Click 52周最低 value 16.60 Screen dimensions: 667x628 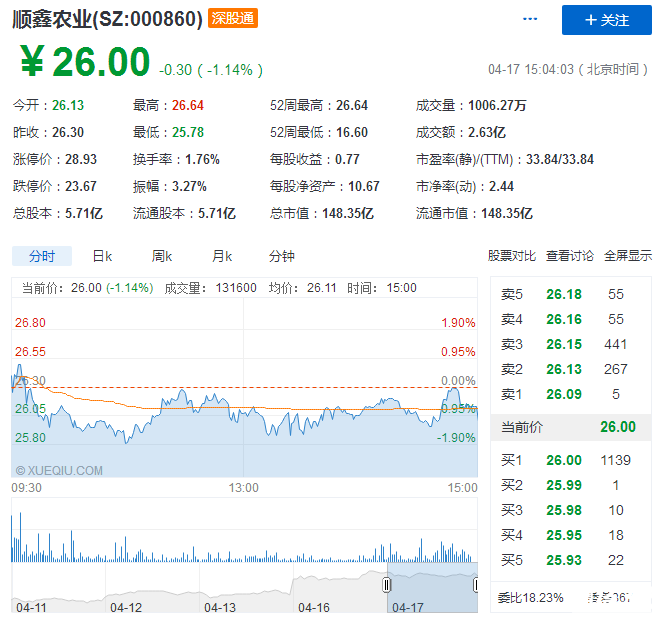click(x=352, y=132)
